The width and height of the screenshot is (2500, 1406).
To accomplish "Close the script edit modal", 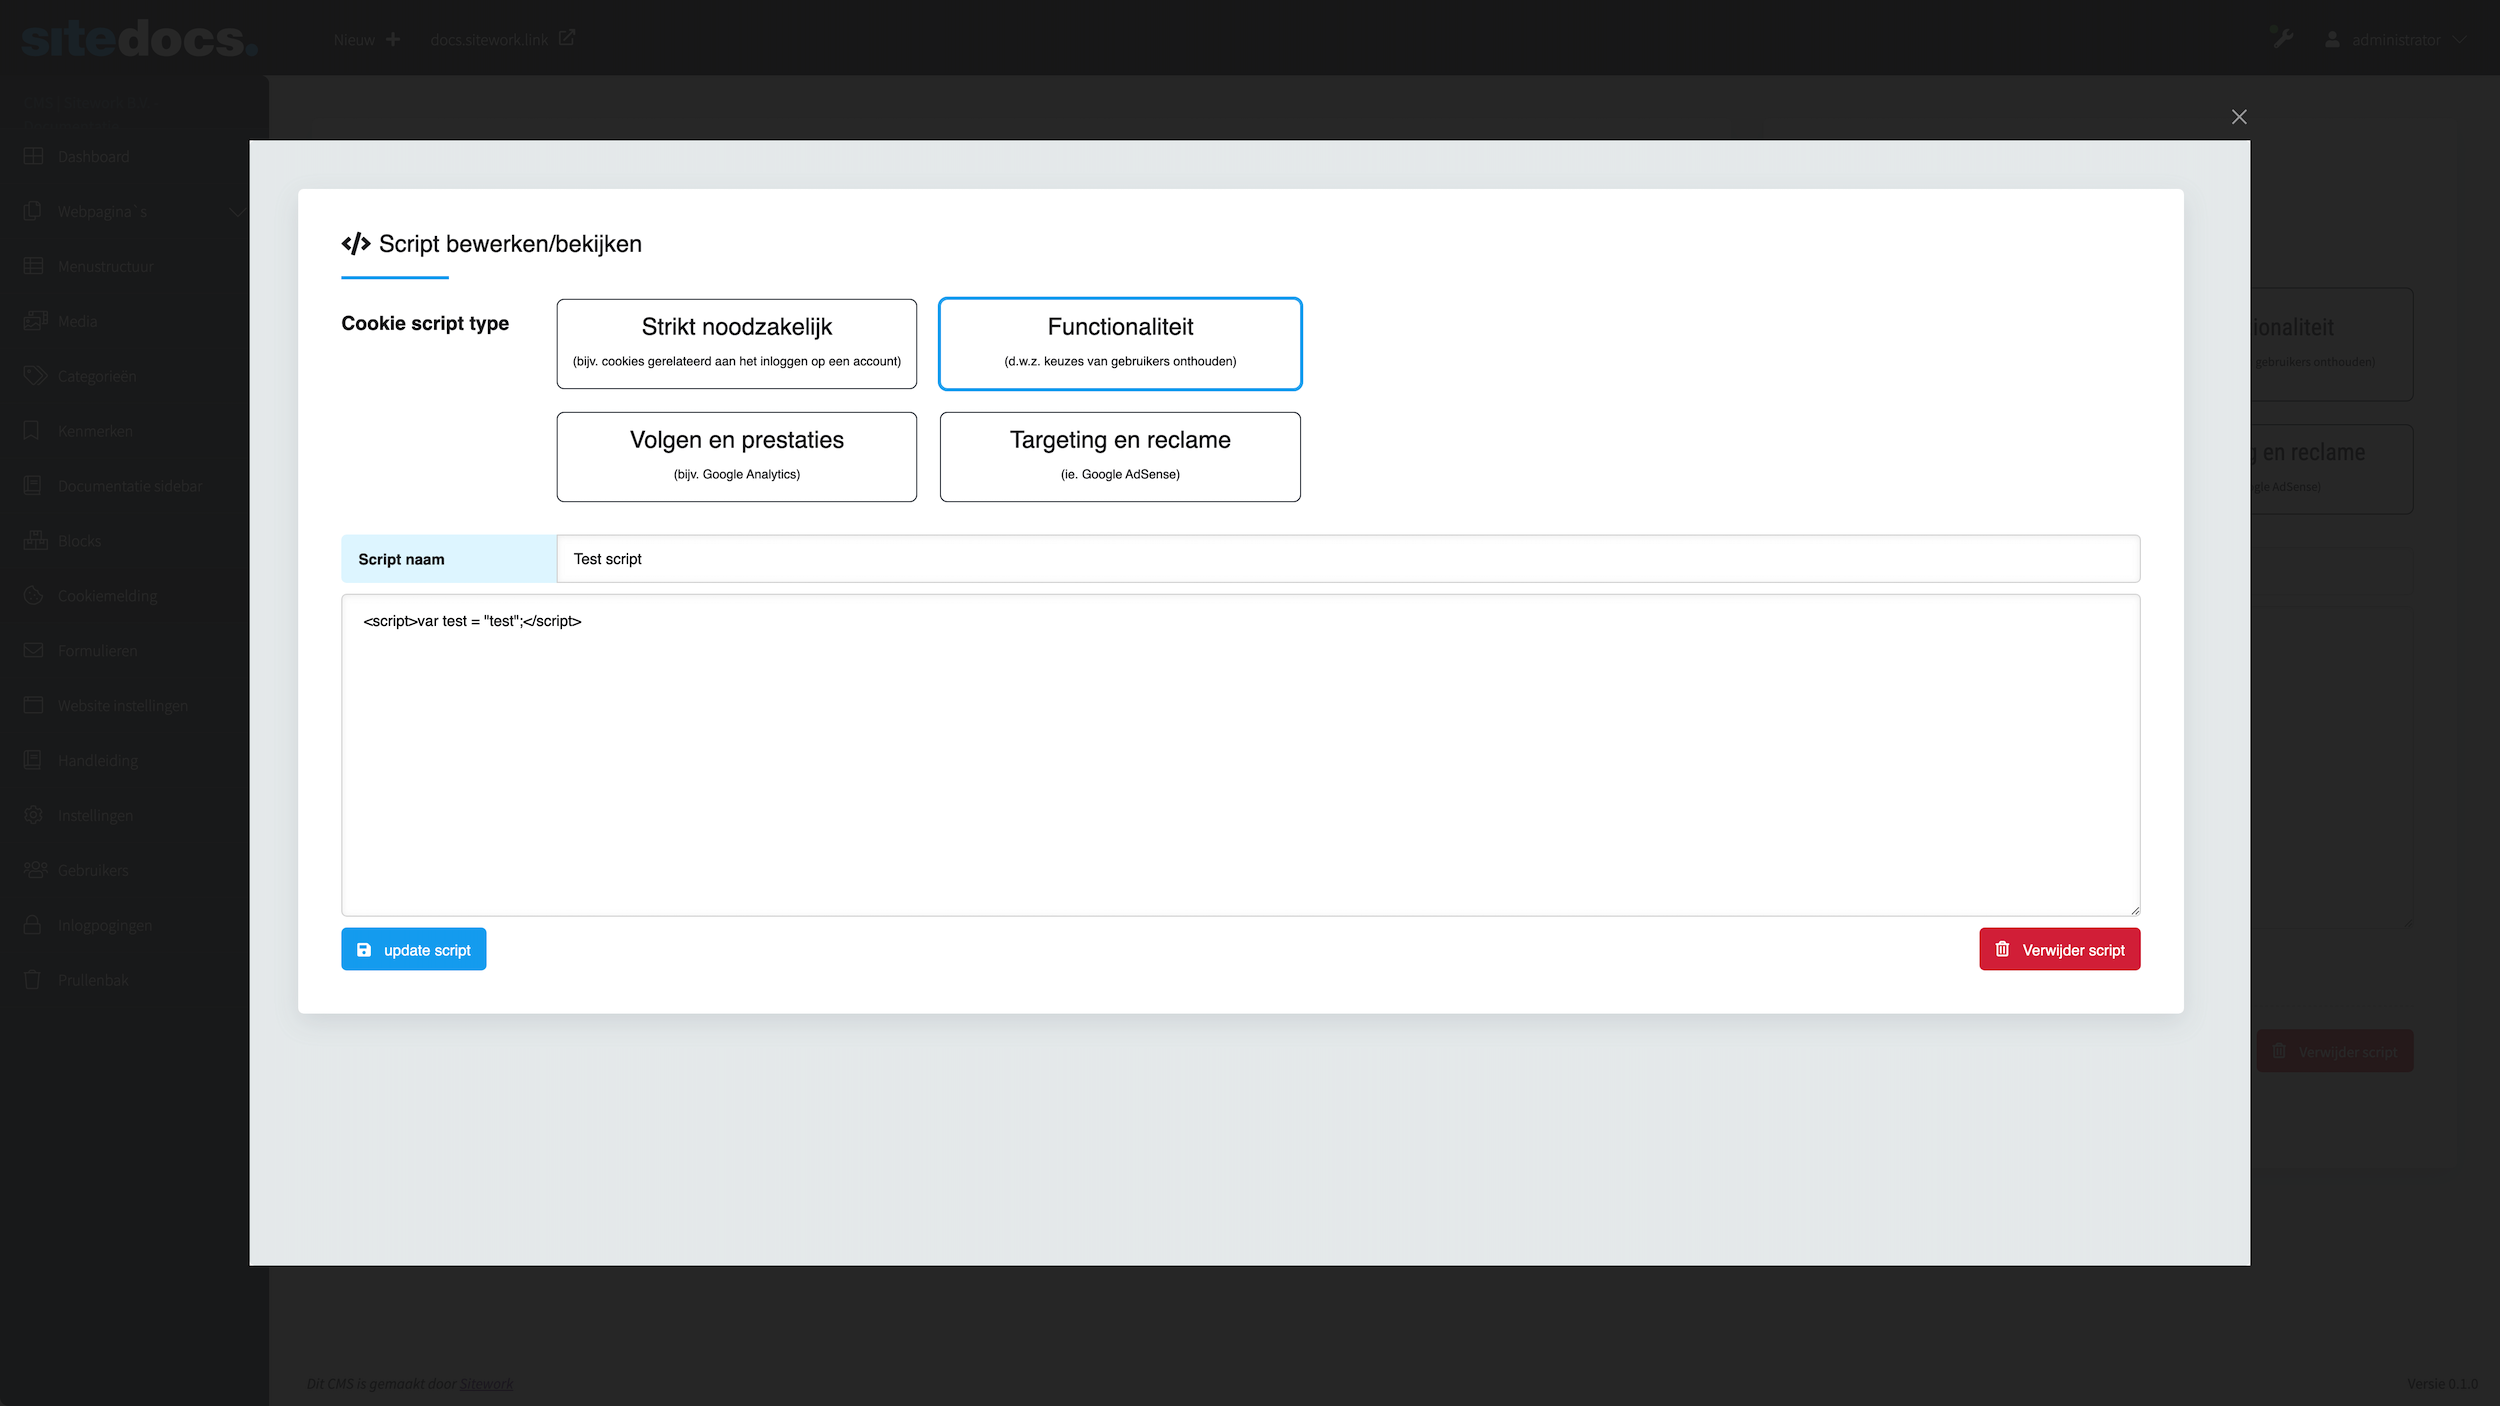I will (x=2238, y=117).
